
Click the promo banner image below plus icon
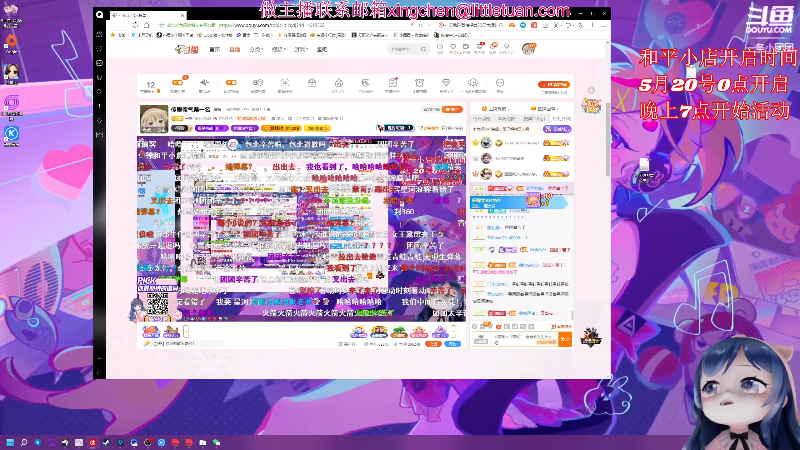[591, 106]
